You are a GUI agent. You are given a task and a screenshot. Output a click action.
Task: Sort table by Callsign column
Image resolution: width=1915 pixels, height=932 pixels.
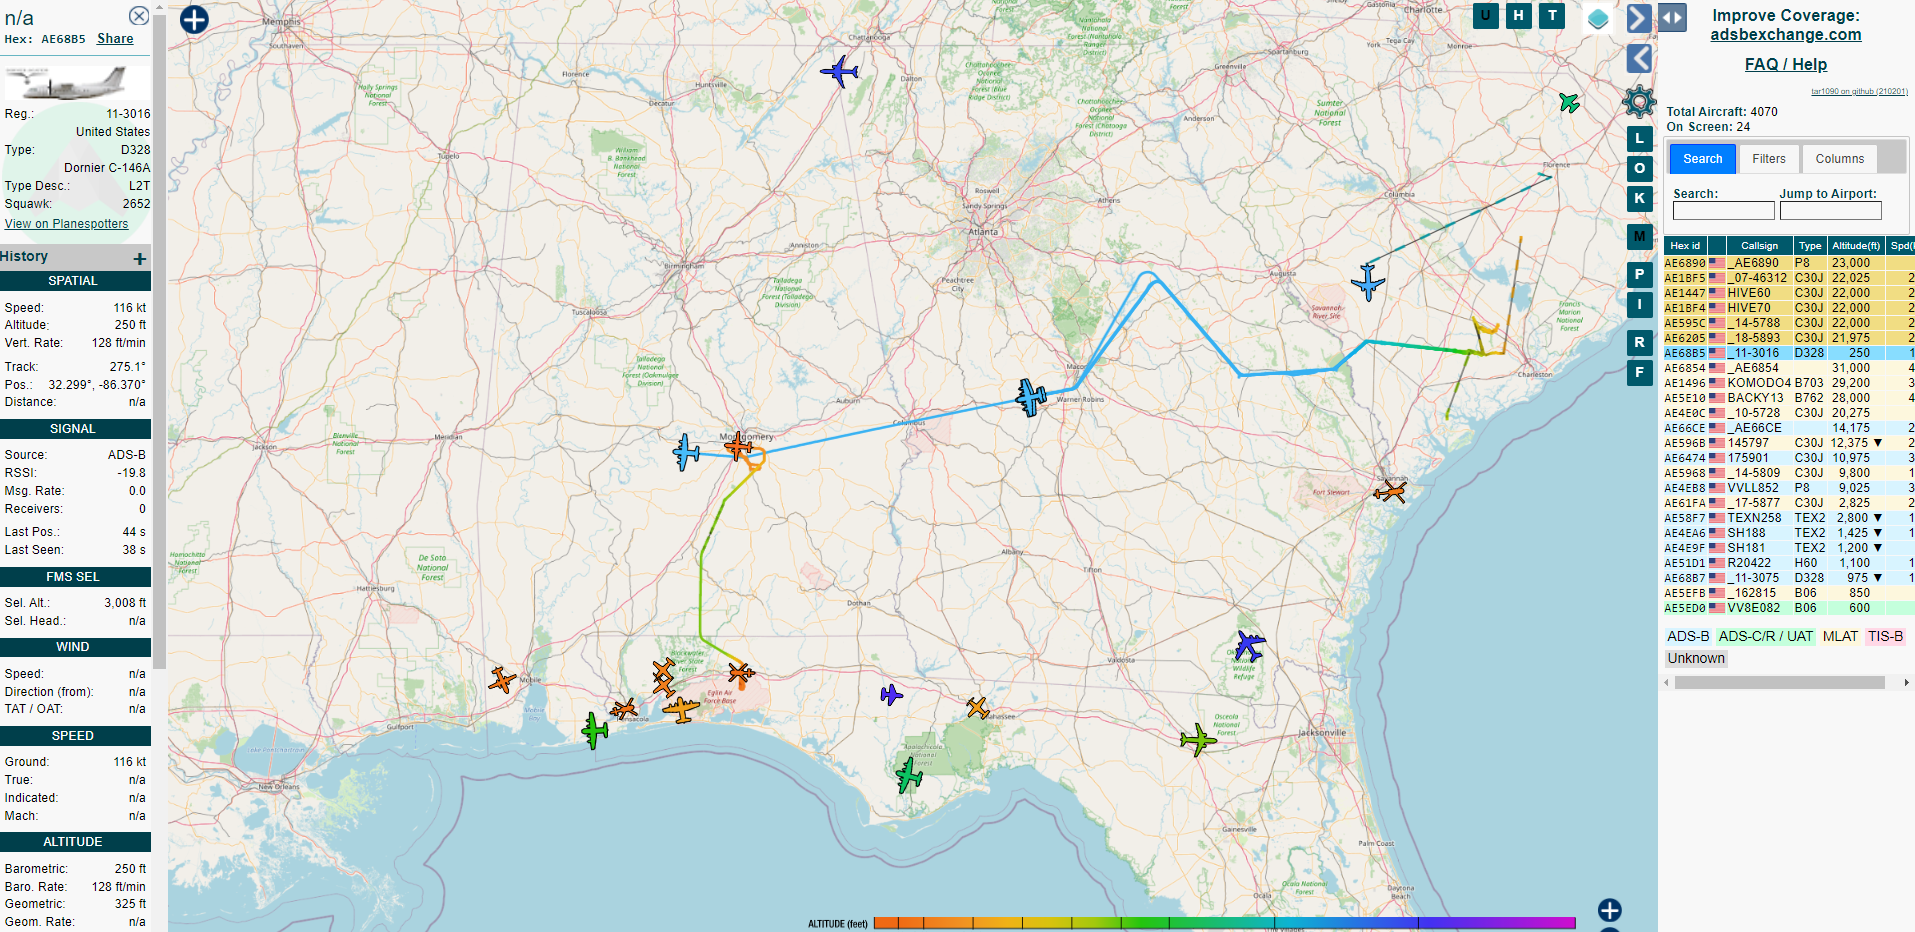pyautogui.click(x=1759, y=246)
